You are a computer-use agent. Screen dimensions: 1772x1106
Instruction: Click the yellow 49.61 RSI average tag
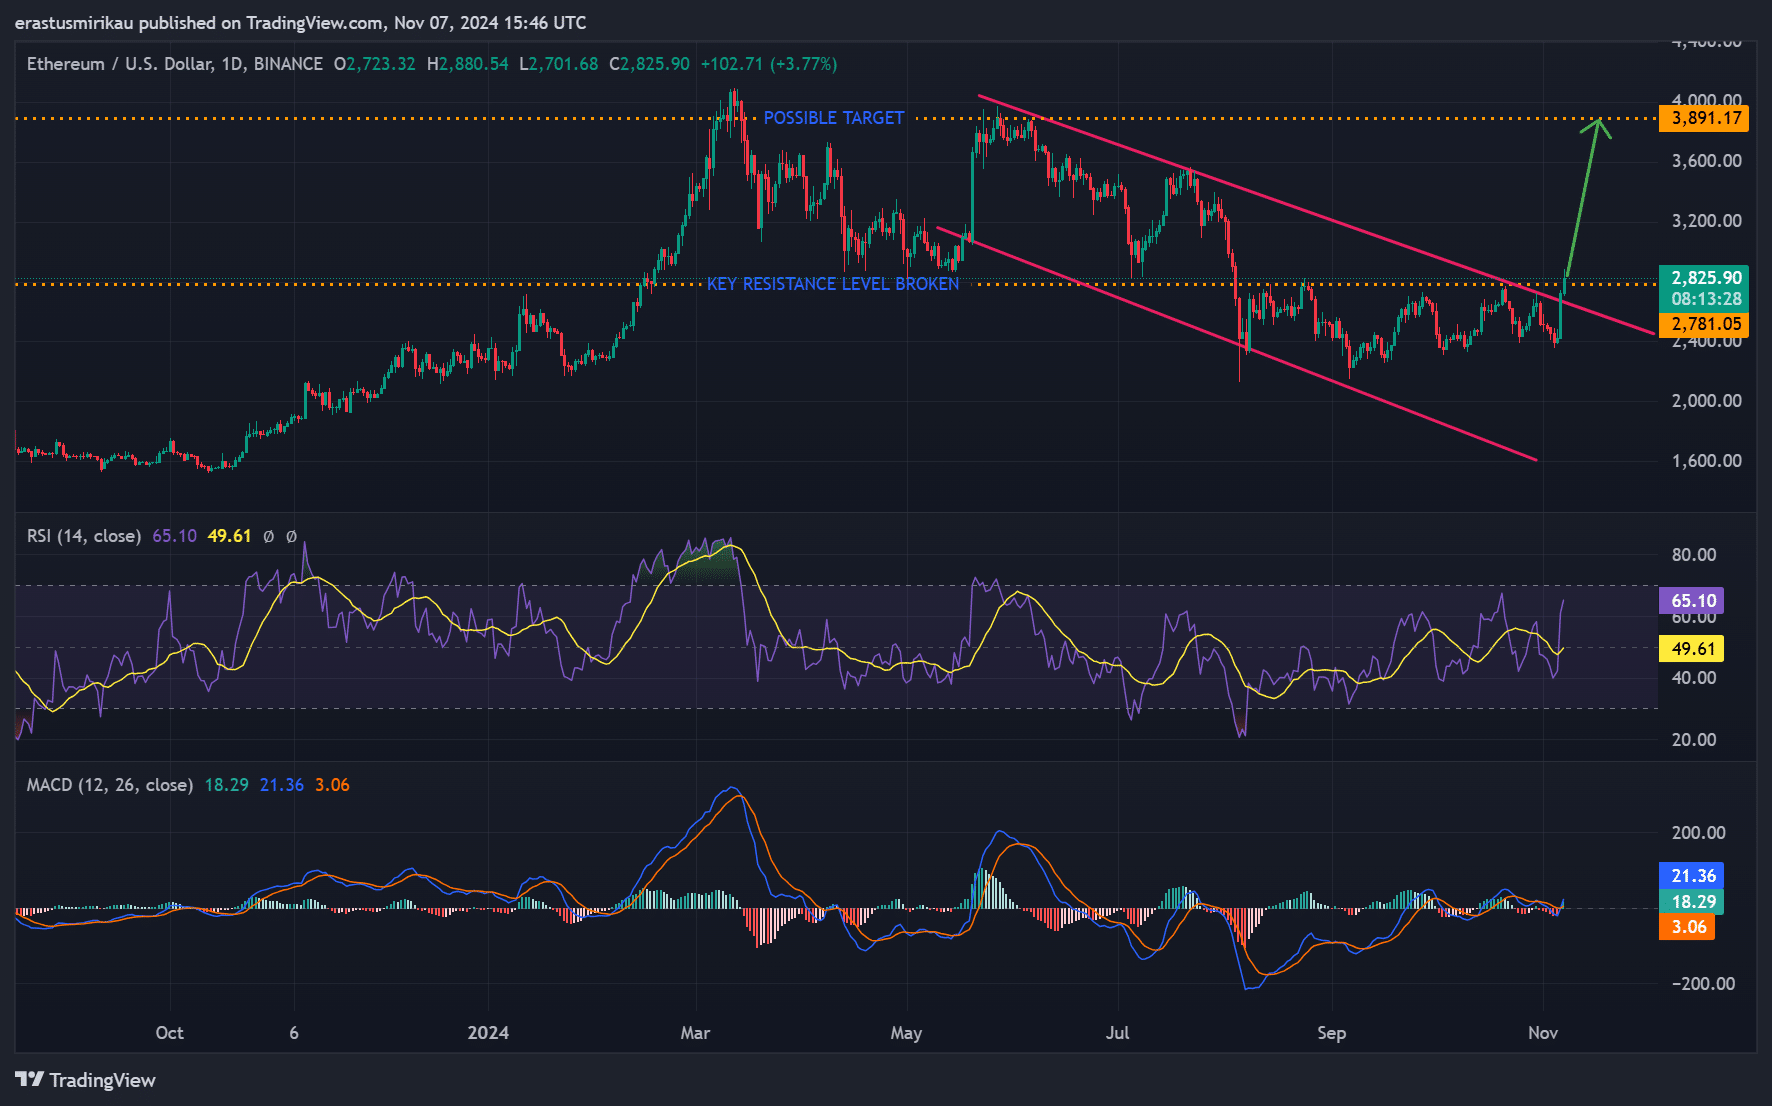(x=1692, y=648)
